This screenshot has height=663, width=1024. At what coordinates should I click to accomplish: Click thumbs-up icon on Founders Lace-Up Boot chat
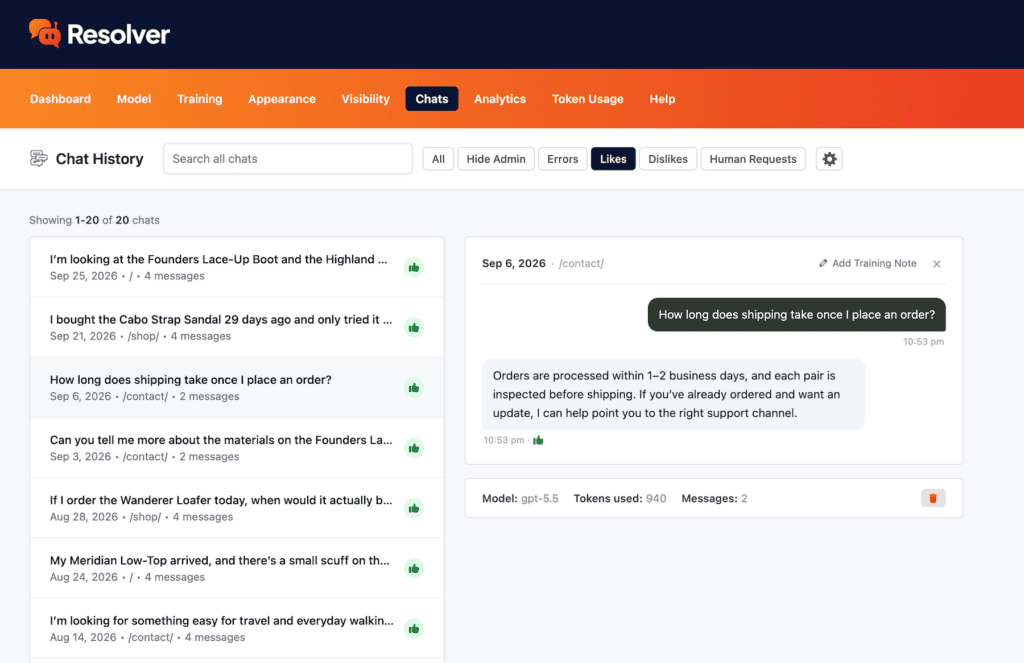tap(413, 267)
